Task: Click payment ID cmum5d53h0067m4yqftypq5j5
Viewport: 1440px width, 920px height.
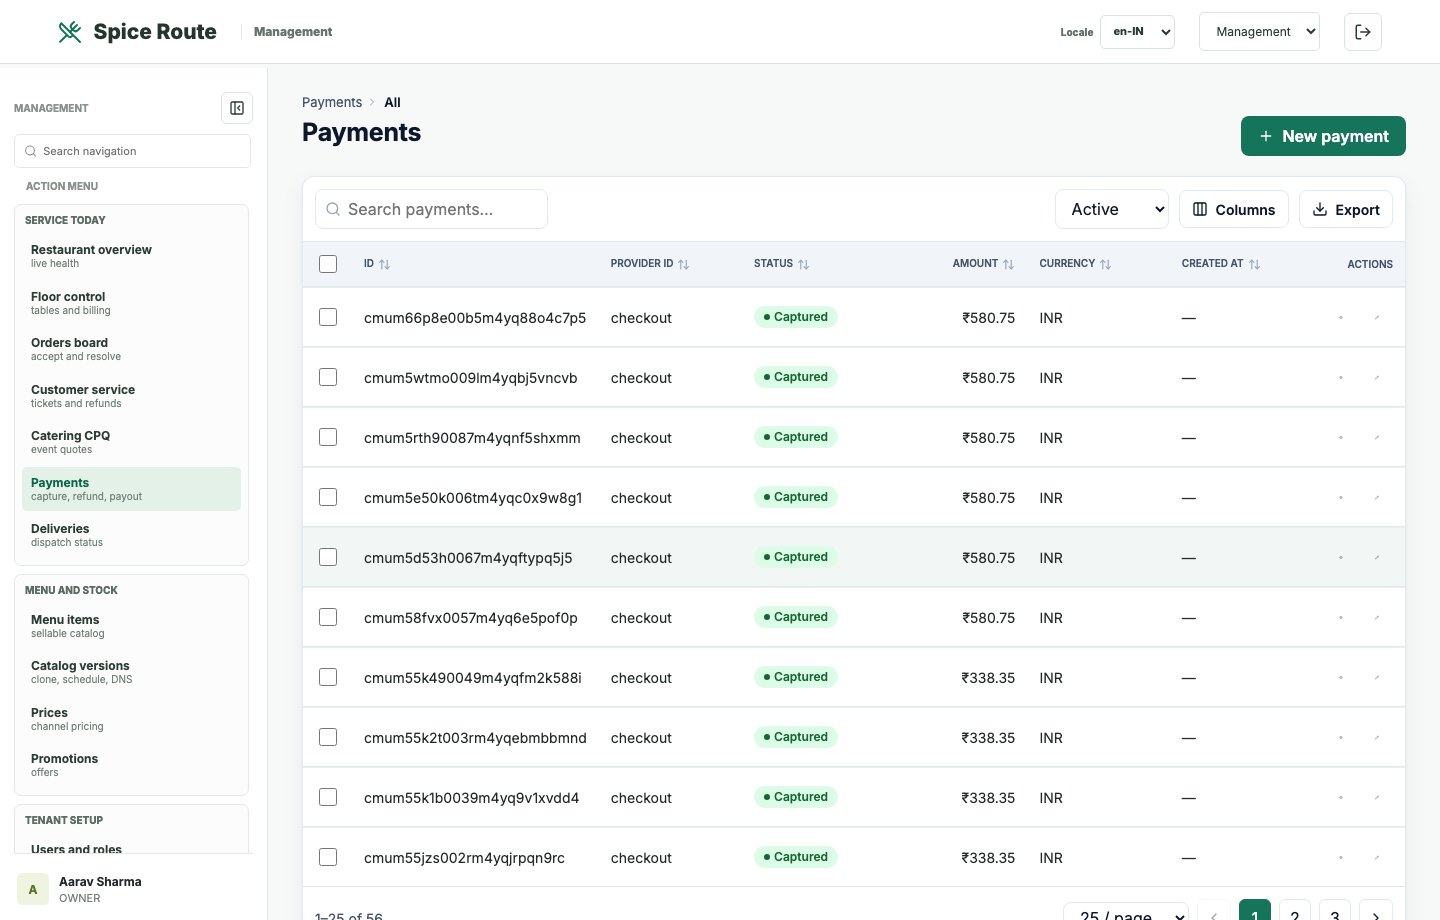Action: 468,558
